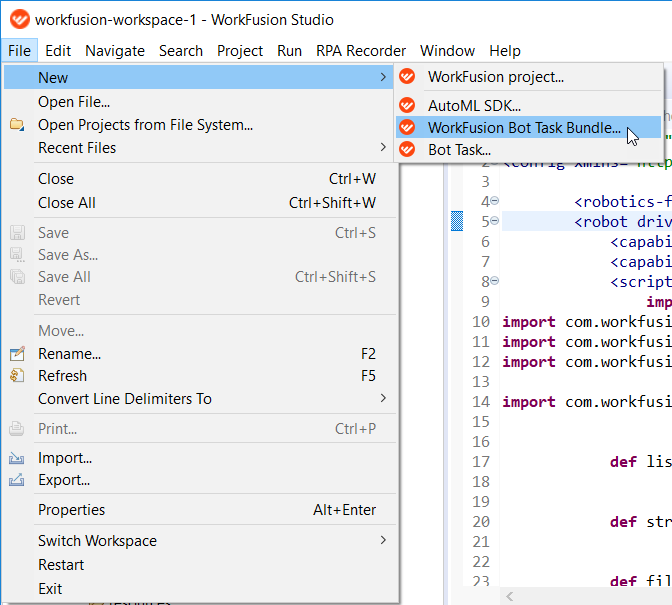Click the floppy disk icon next to Save

pyautogui.click(x=17, y=233)
